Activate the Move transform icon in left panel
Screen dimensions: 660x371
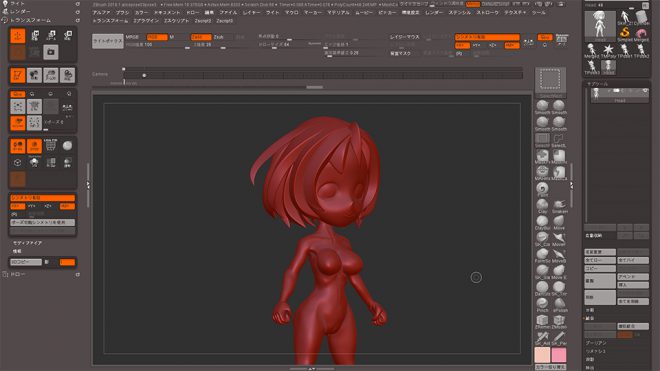coord(35,36)
